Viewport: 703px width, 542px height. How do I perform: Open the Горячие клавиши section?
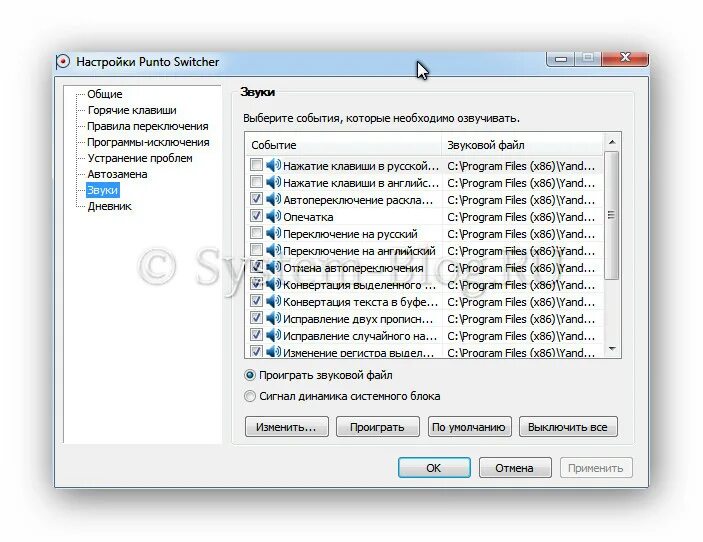[x=132, y=110]
